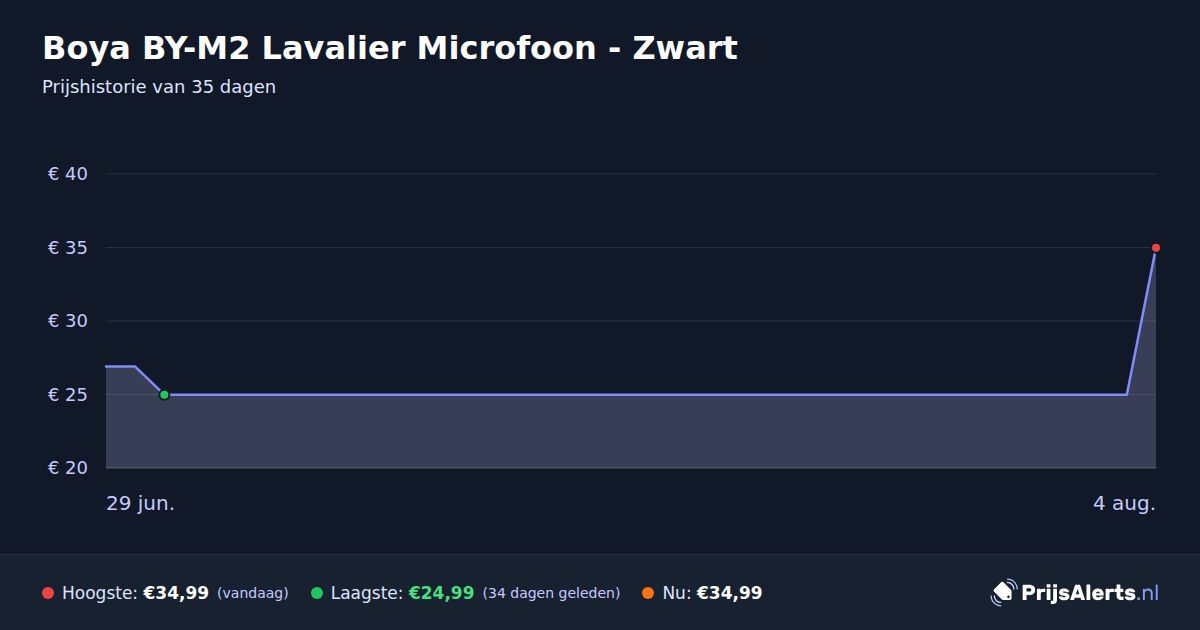Click the 4 aug. end date label
The height and width of the screenshot is (630, 1200).
(x=1124, y=503)
